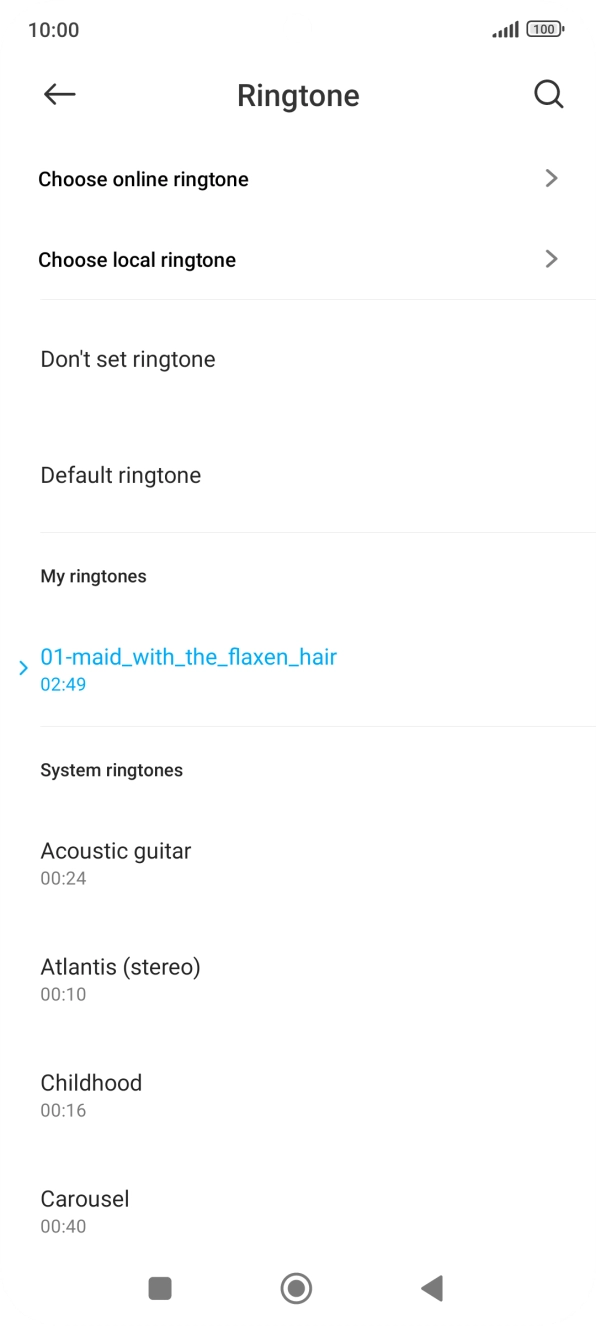Select the 01-maid_with_the_flaxen_hair ringtone

coord(188,657)
